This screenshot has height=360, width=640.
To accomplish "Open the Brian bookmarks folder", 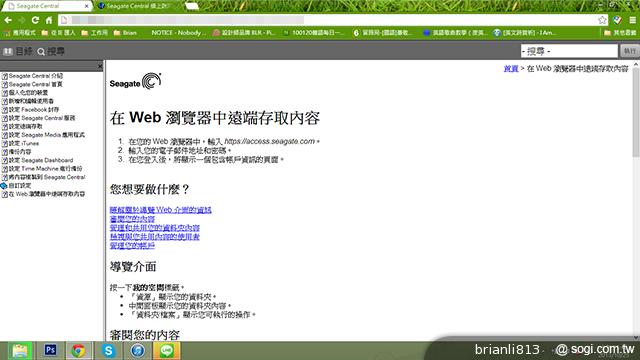I will tap(125, 33).
